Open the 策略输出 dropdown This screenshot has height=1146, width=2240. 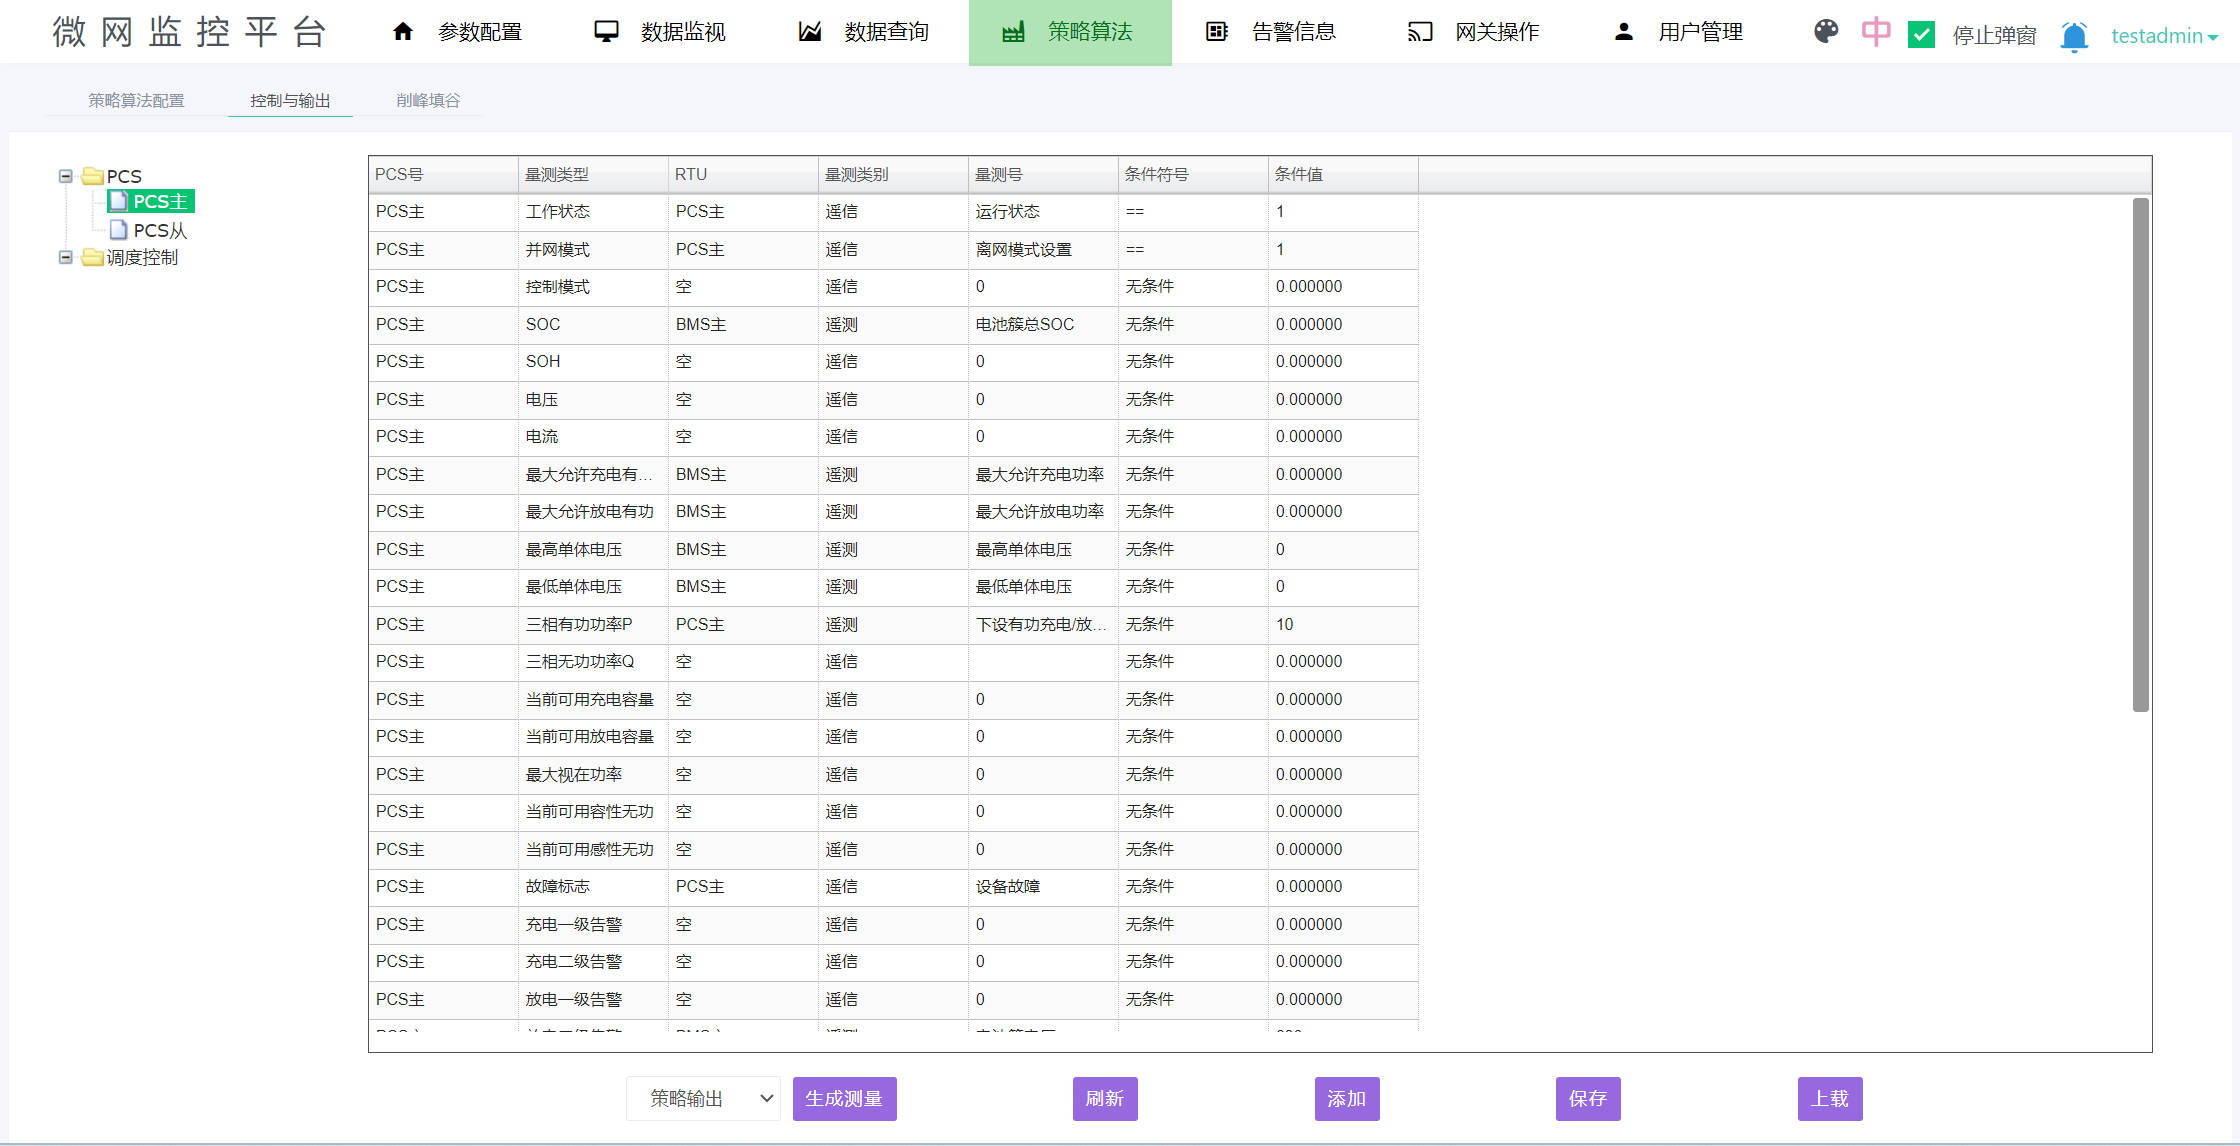(703, 1098)
